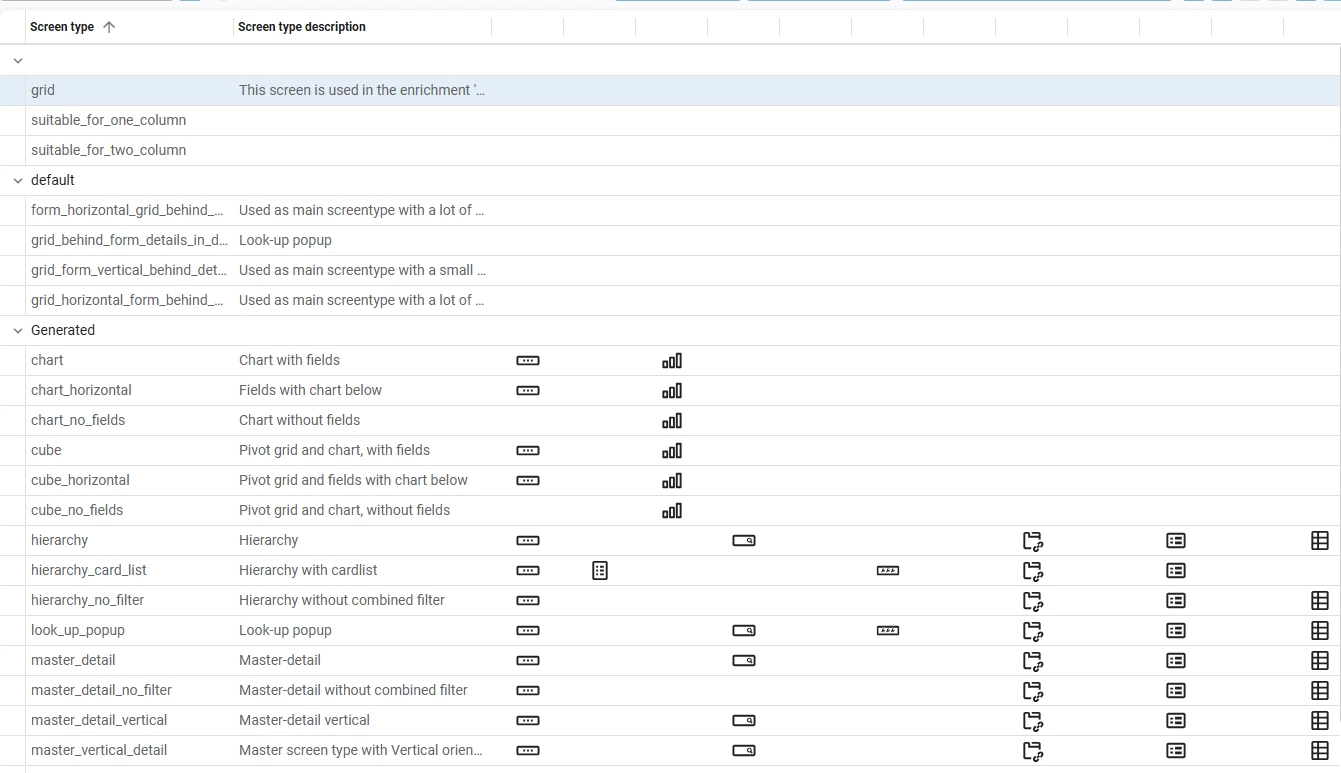
Task: Collapse the unnamed top group
Action: [18, 60]
